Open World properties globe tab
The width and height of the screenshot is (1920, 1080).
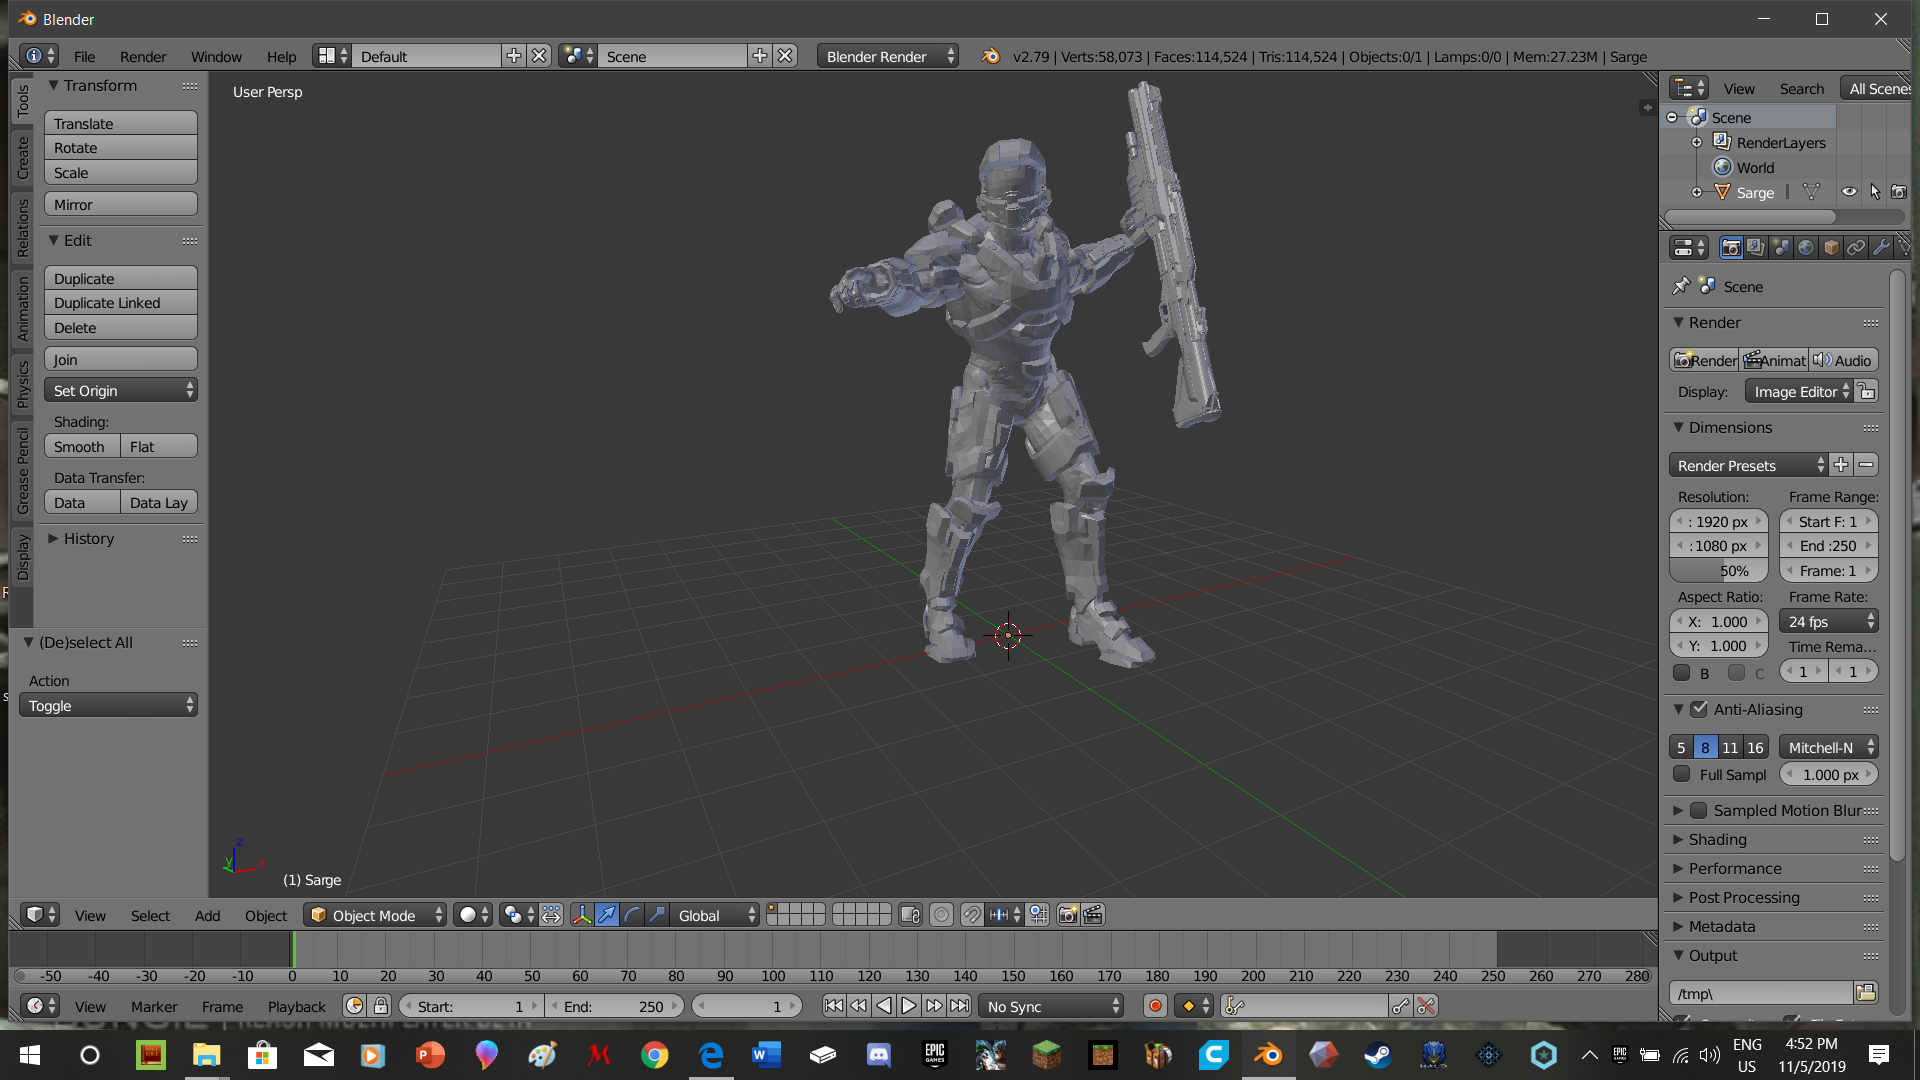point(1806,248)
